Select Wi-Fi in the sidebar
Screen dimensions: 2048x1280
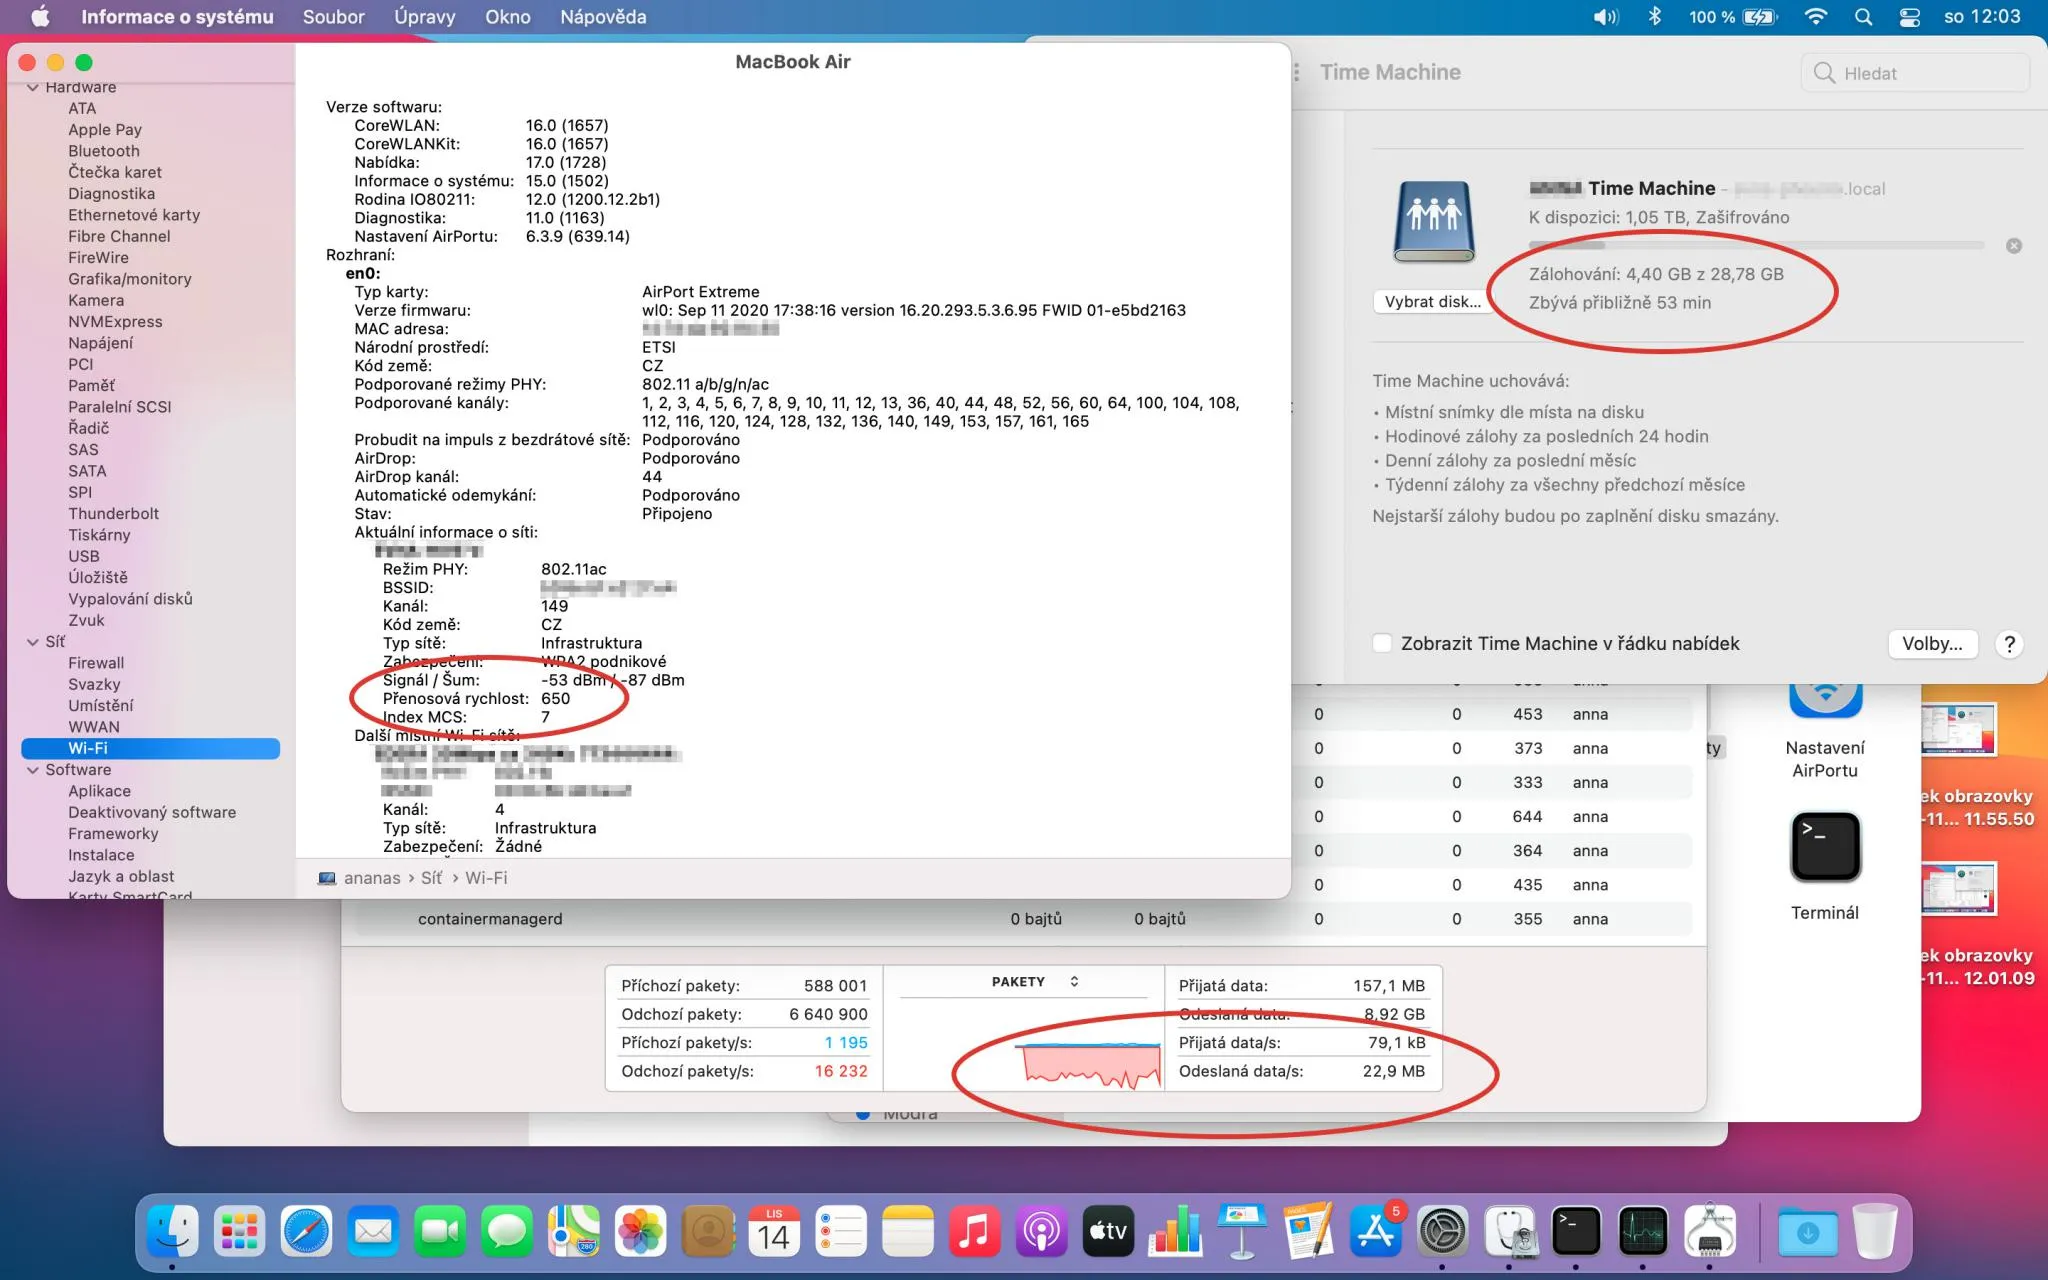(150, 748)
